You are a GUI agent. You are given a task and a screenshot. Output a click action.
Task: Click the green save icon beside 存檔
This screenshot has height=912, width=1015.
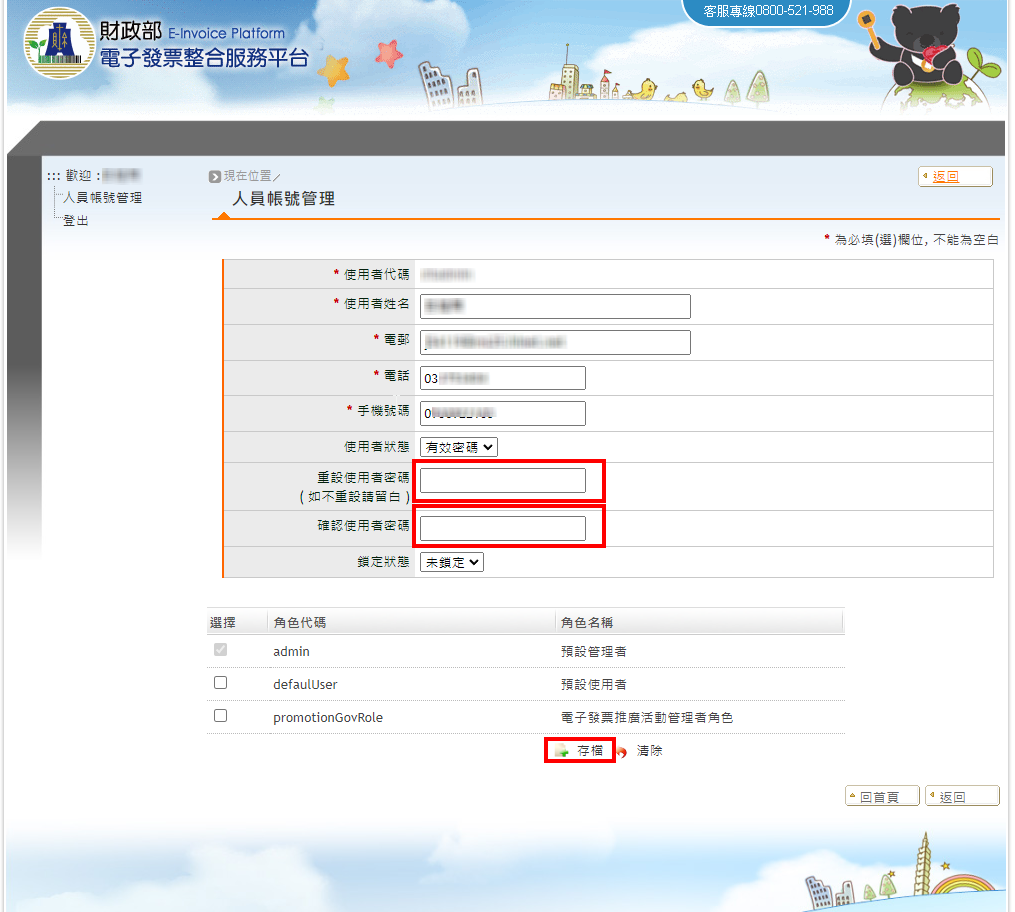pos(562,751)
